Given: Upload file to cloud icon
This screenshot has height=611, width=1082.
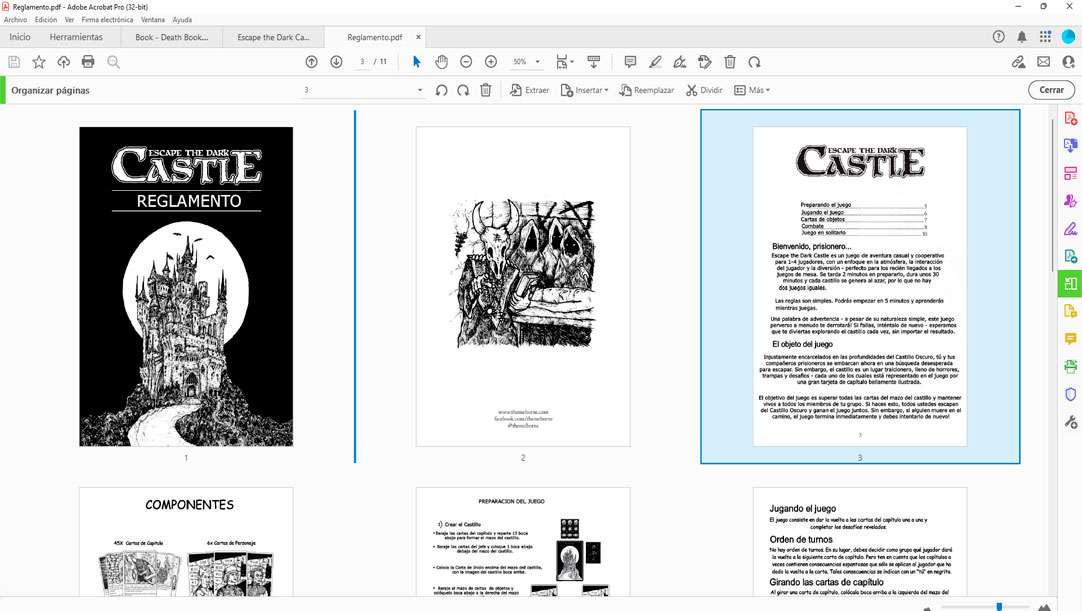Looking at the screenshot, I should pyautogui.click(x=63, y=62).
